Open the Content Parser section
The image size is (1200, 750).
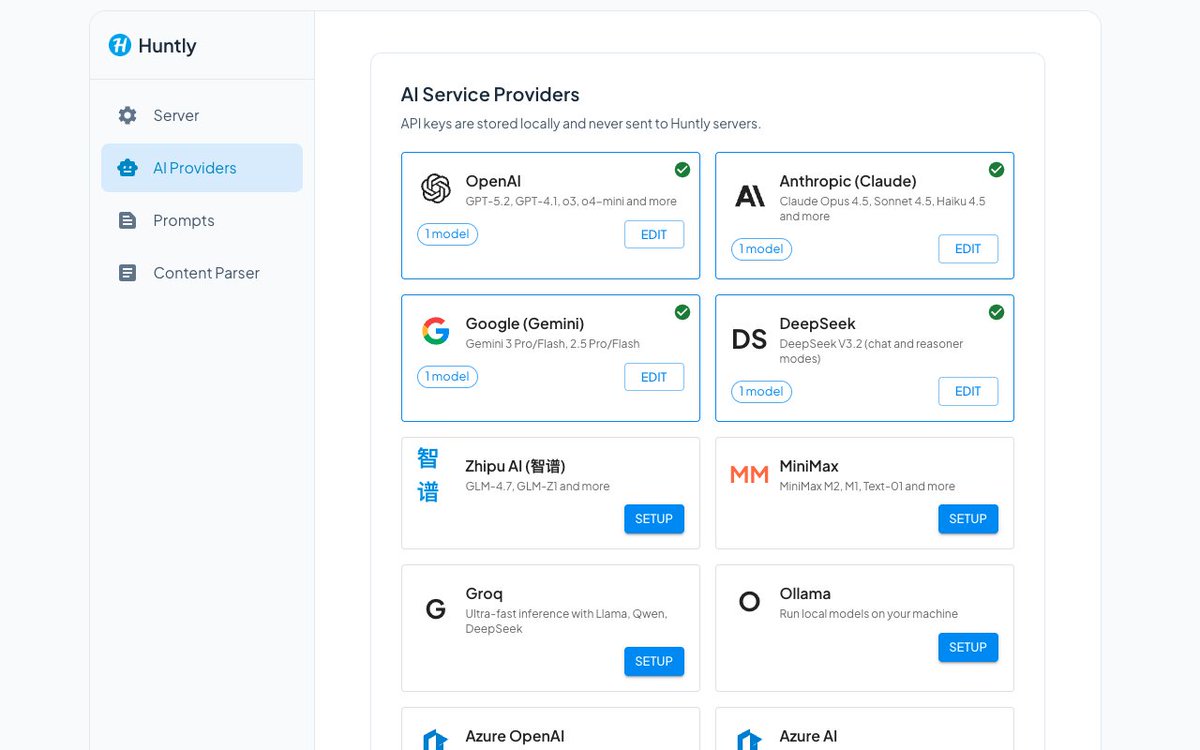(202, 273)
